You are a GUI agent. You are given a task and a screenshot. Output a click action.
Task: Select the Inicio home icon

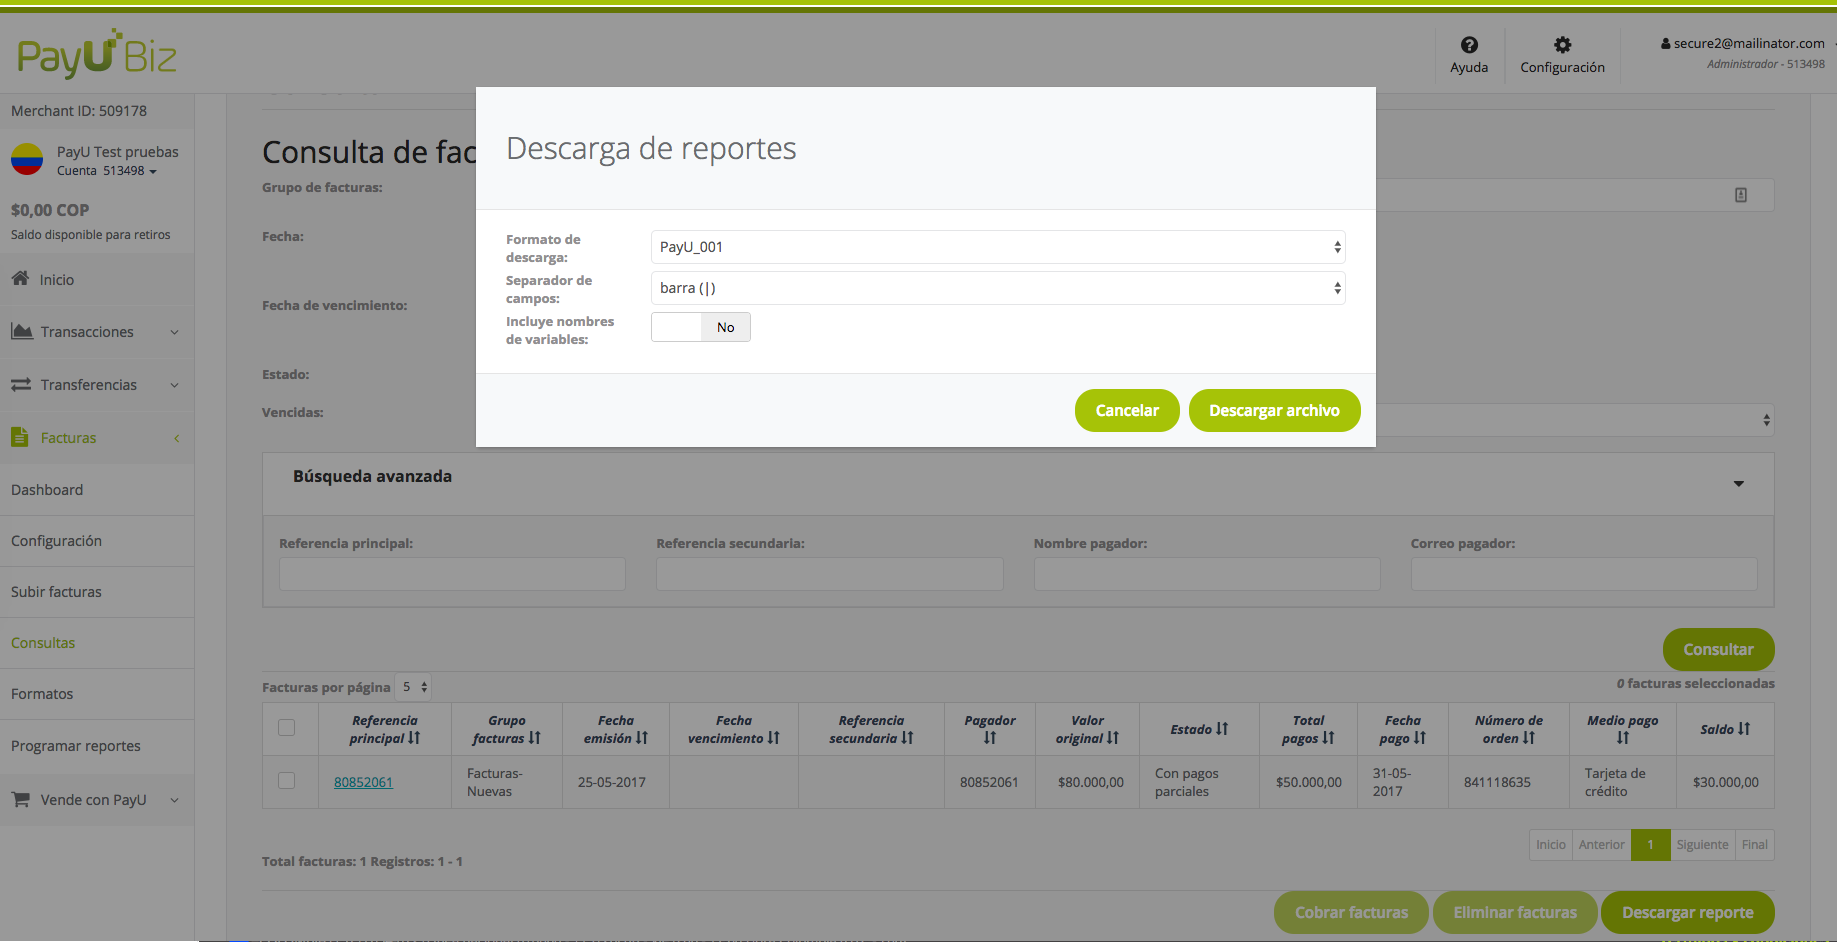point(22,279)
